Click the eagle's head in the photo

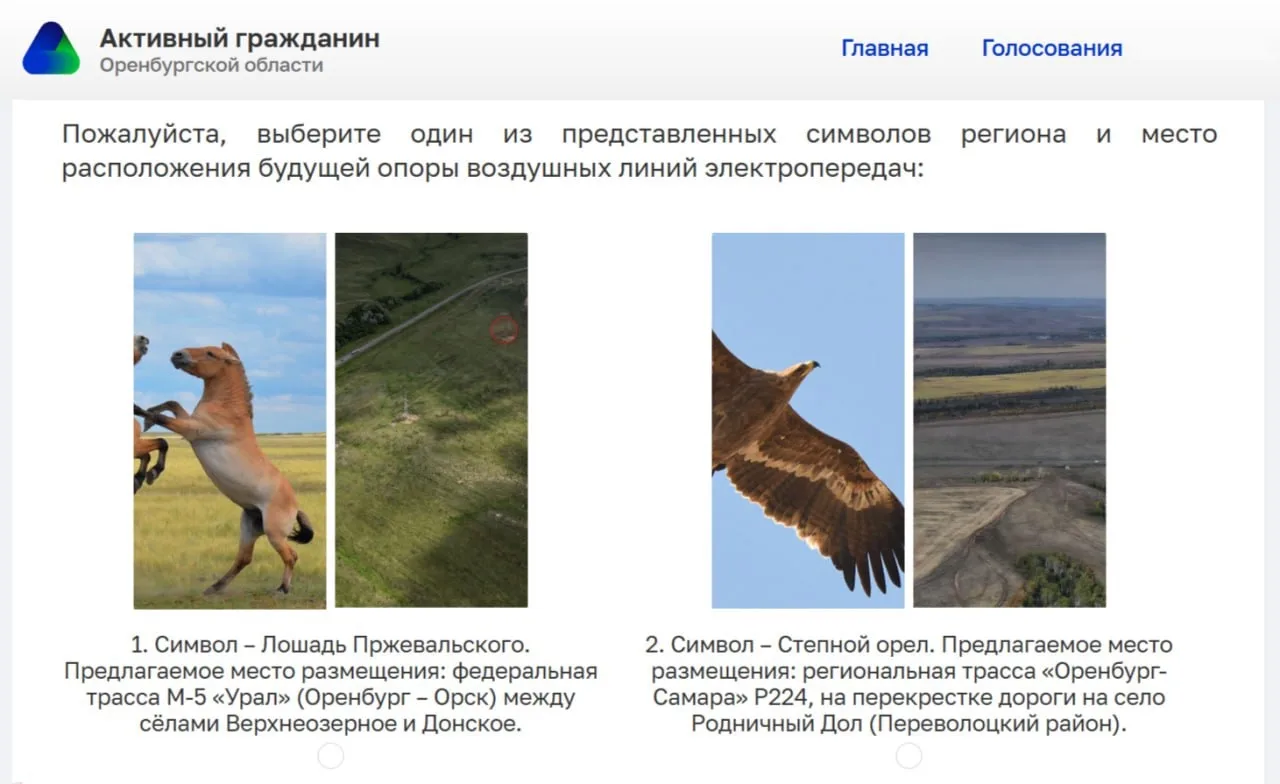click(800, 371)
